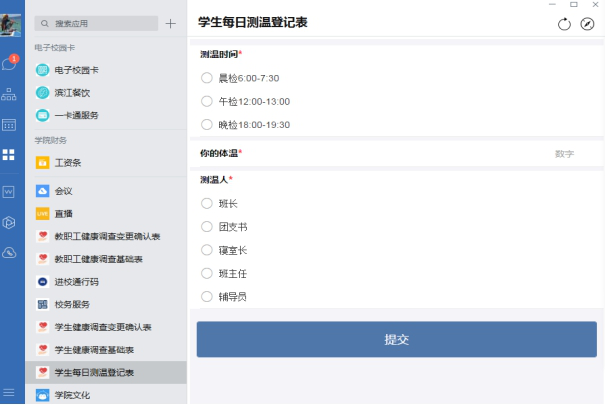Select 晨检6:00-7:30 radio option
Screen dimensions: 605x405
[x=207, y=77]
